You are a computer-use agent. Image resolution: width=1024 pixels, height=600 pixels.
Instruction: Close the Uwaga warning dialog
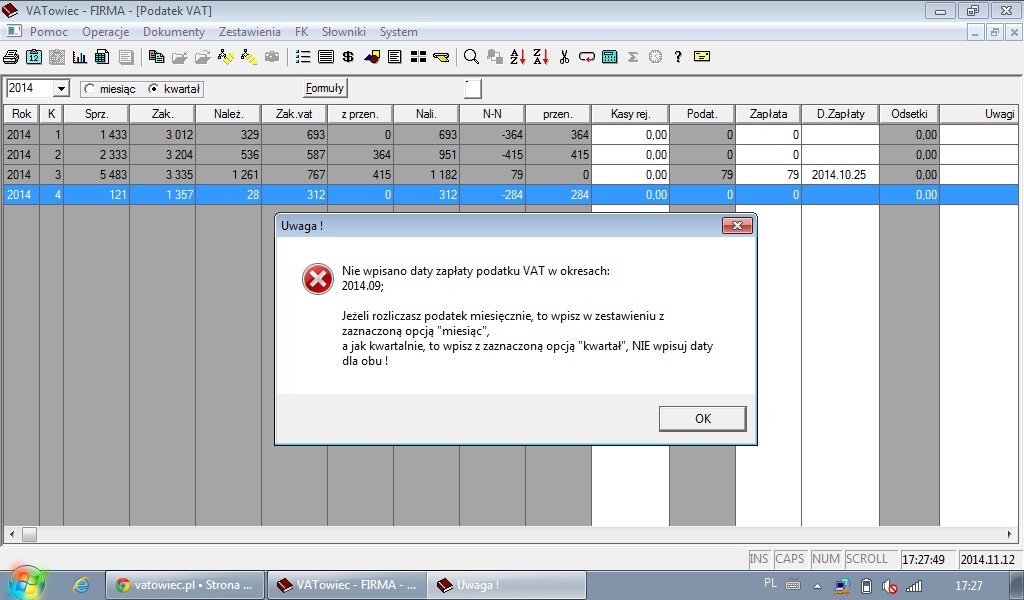coord(703,418)
